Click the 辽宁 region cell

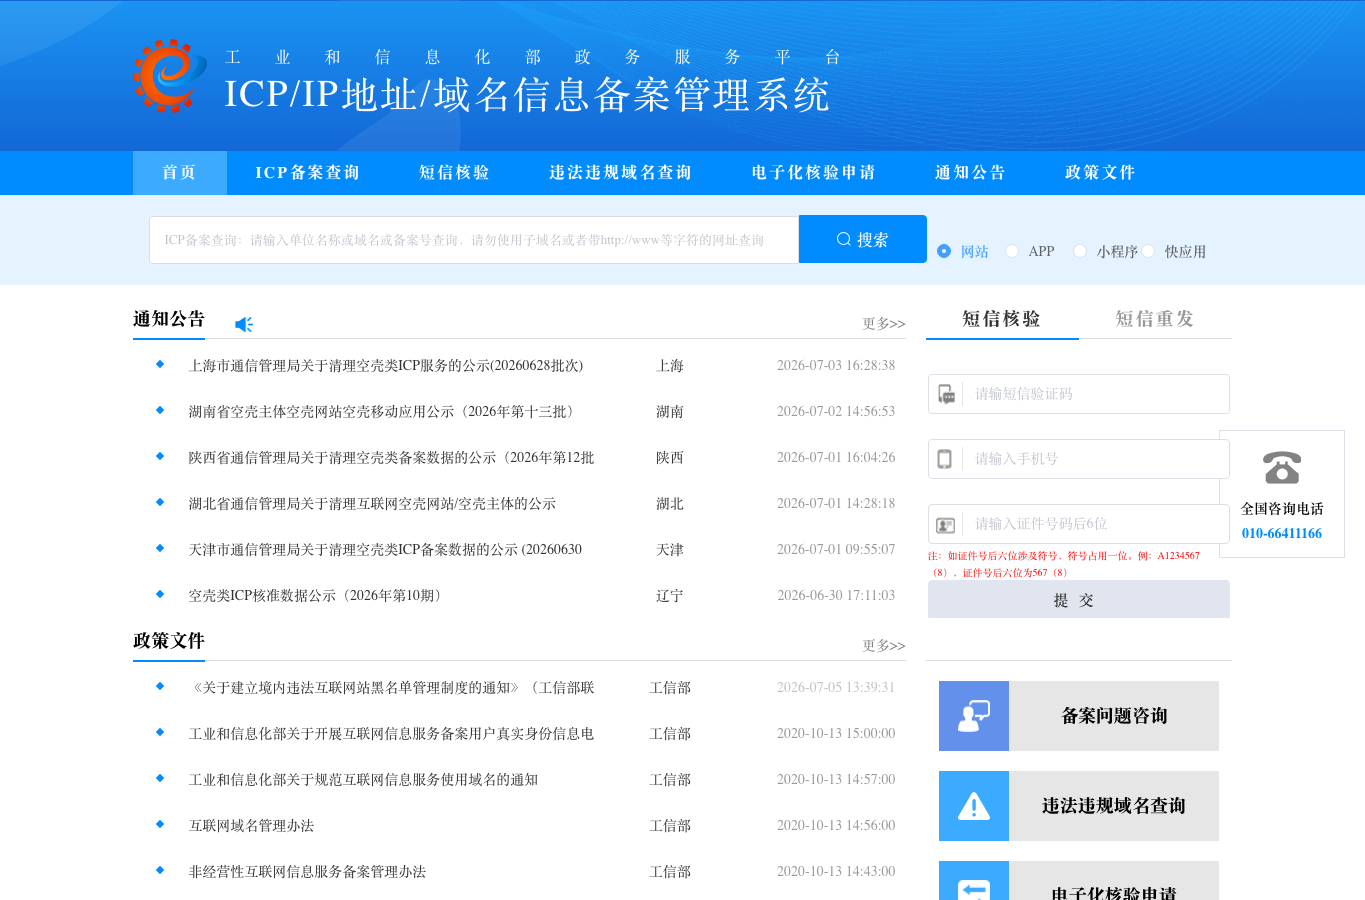click(670, 596)
